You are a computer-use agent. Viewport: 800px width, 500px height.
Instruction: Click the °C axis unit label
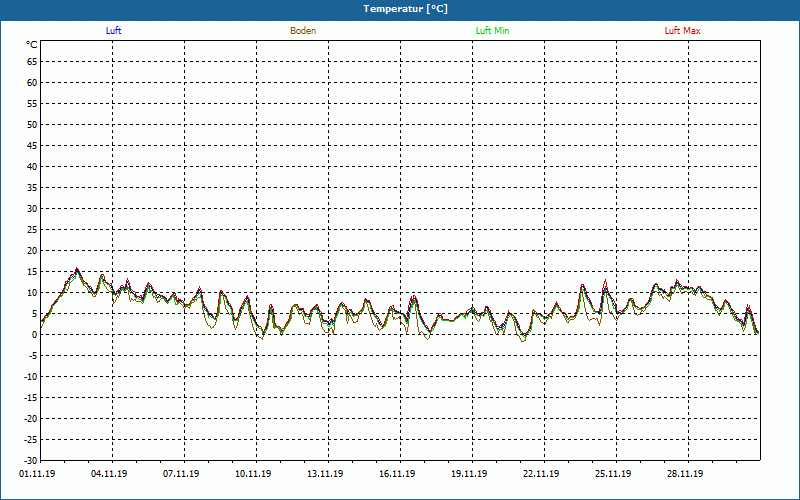pyautogui.click(x=32, y=45)
